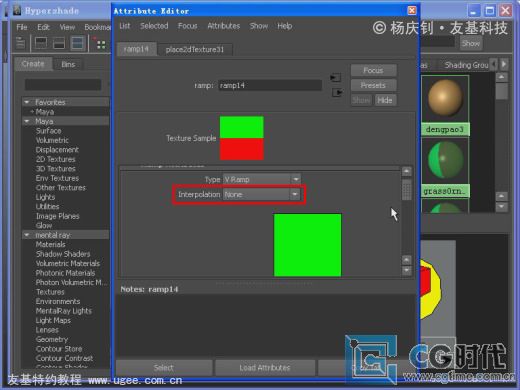The image size is (520, 390).
Task: Click the large green ramp color swatch
Action: [307, 245]
